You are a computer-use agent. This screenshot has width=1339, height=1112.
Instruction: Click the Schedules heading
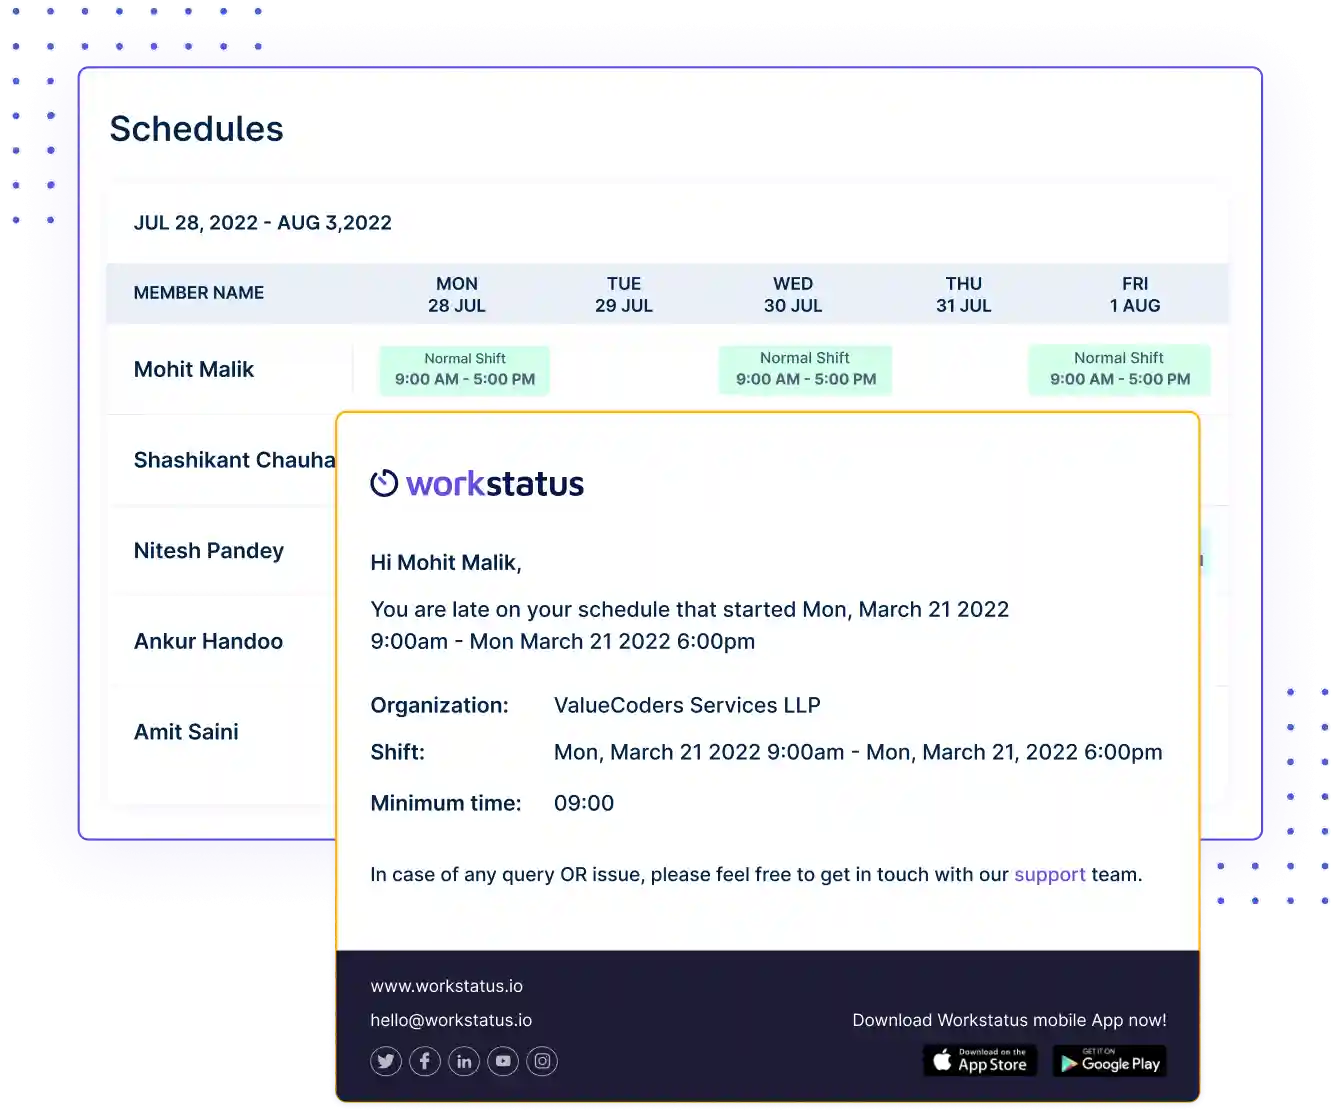pyautogui.click(x=197, y=129)
